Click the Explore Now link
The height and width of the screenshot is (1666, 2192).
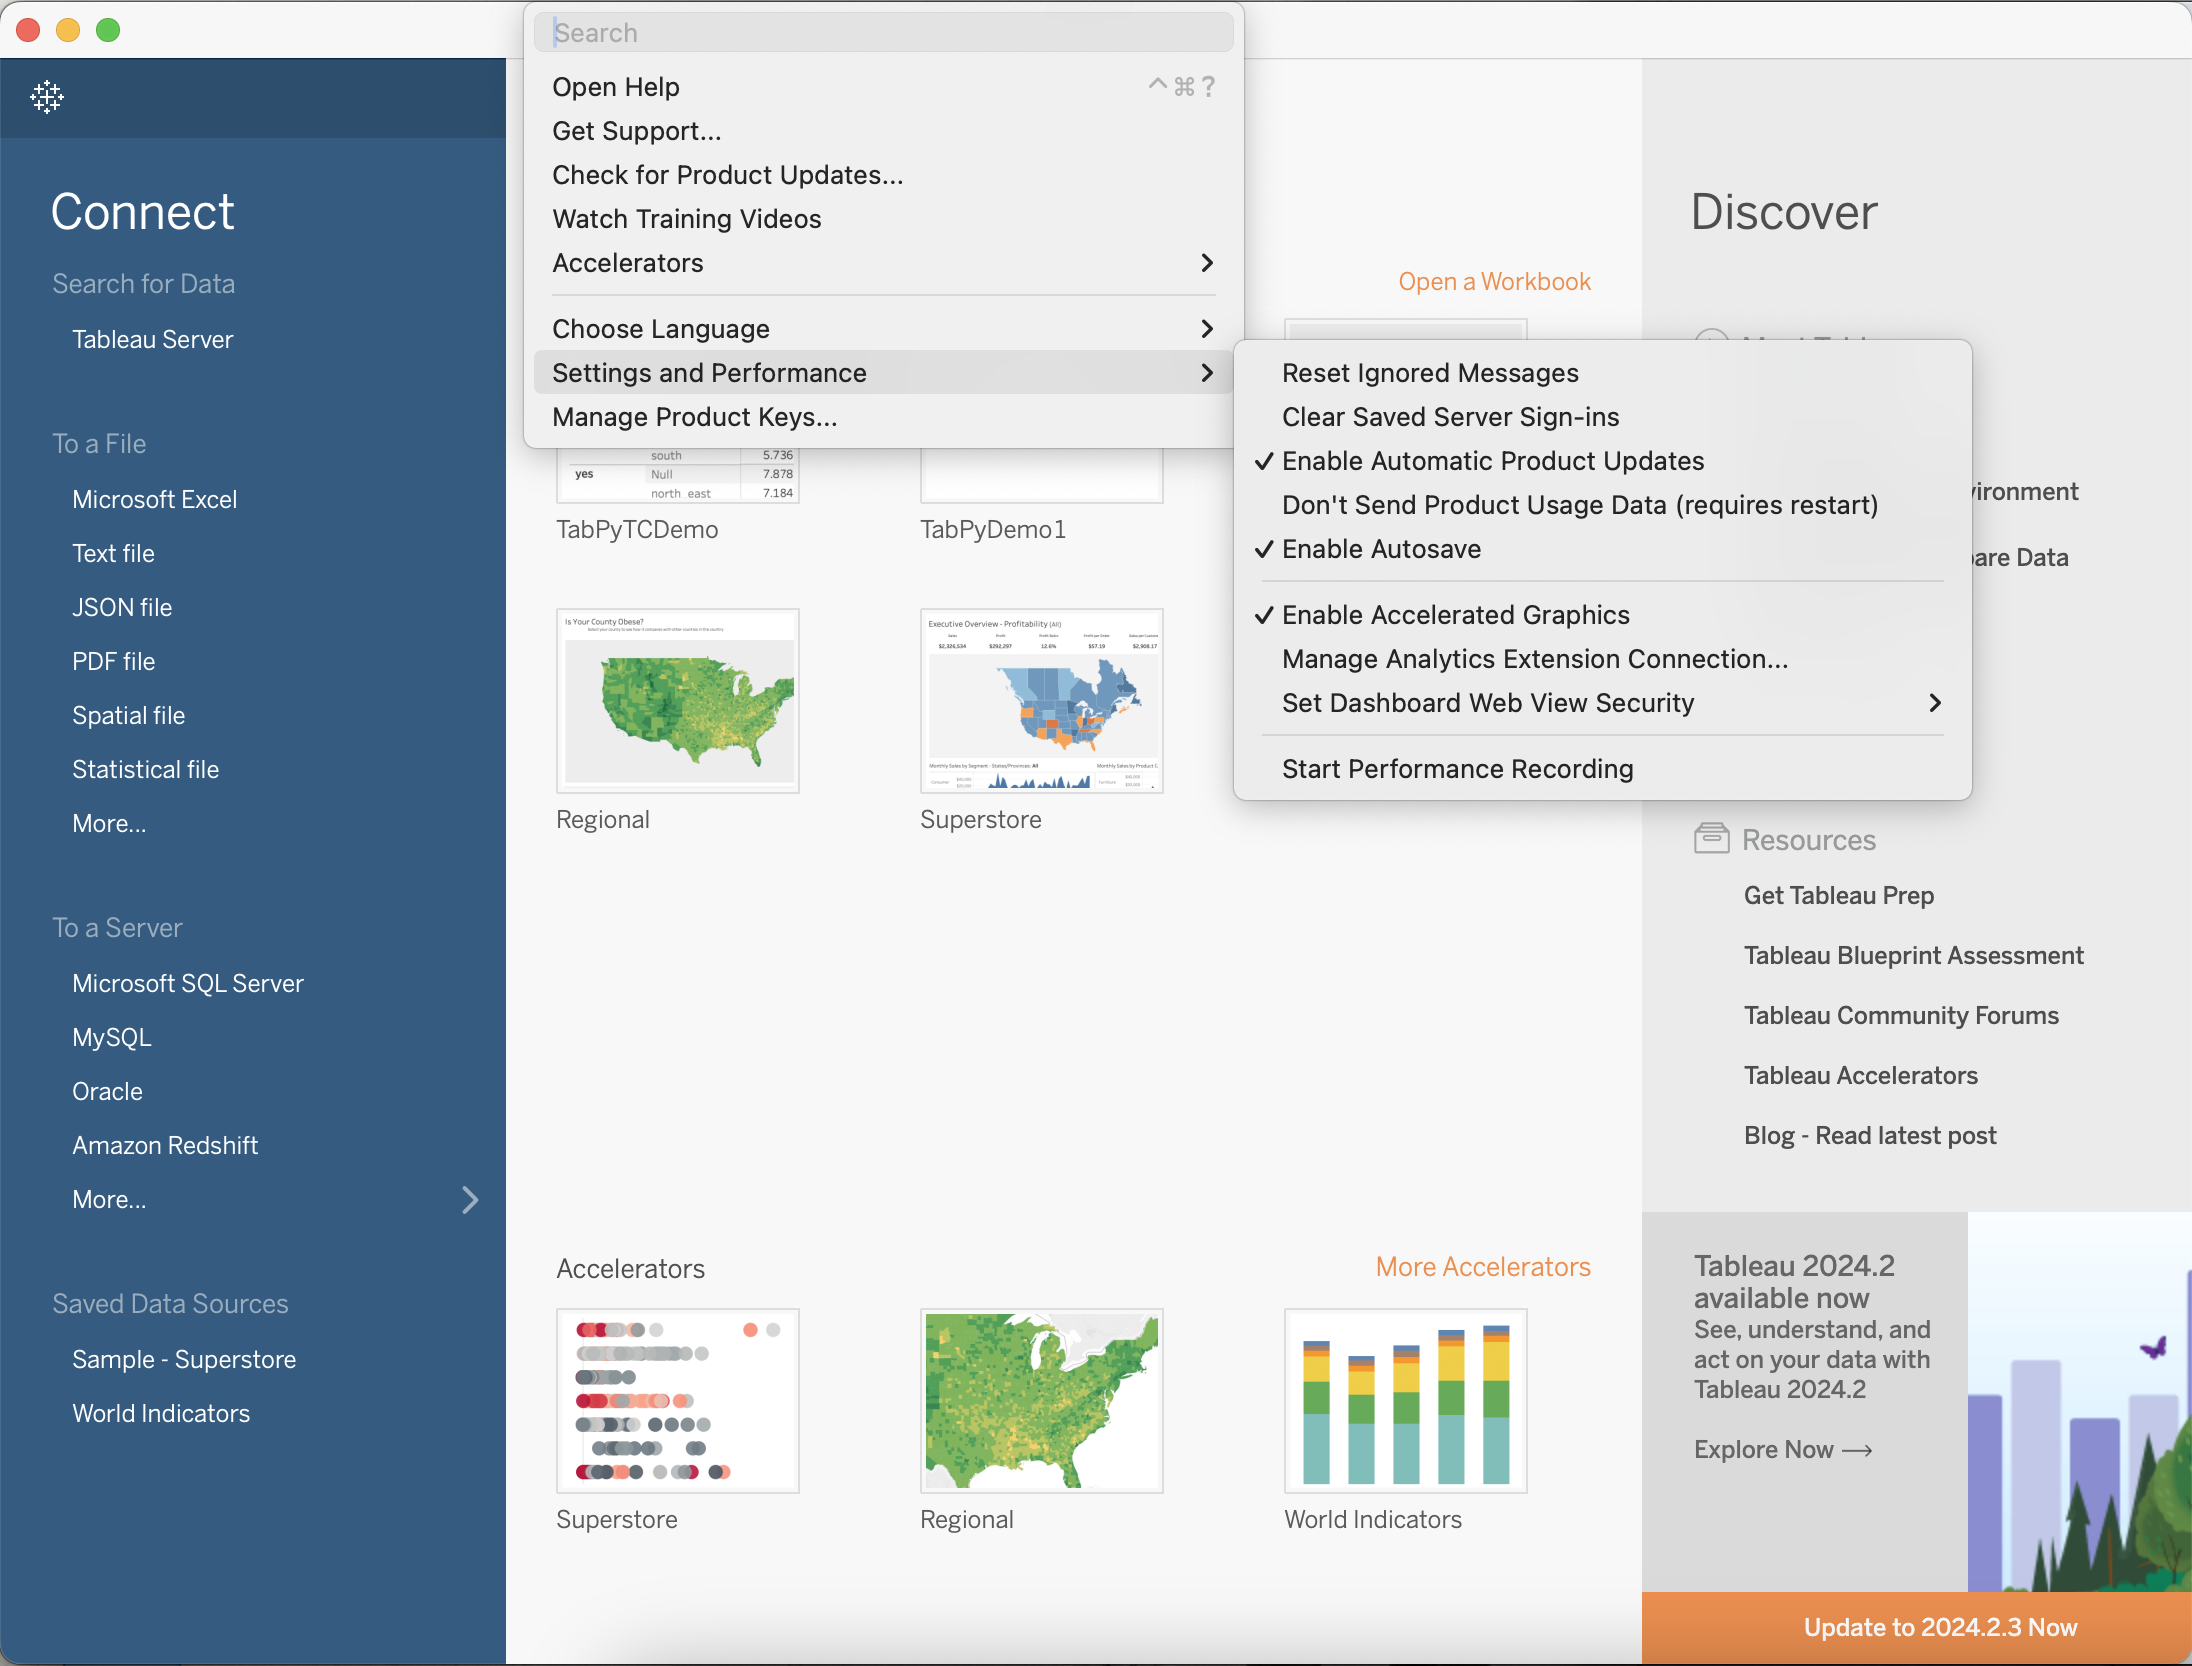tap(1783, 1449)
